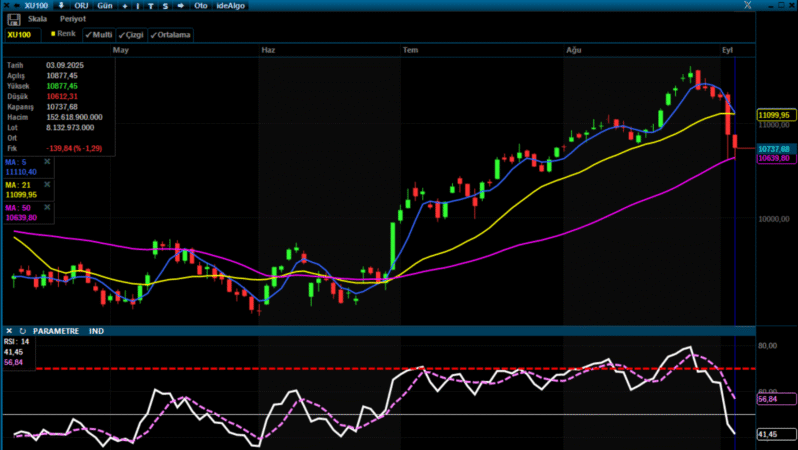Viewport: 798px width, 450px height.
Task: Toggle the Çizgi checkbox
Action: click(x=132, y=34)
